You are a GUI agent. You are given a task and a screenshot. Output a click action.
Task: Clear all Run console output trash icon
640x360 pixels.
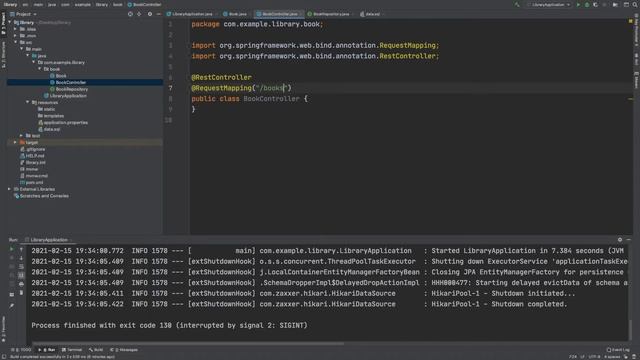[21, 293]
